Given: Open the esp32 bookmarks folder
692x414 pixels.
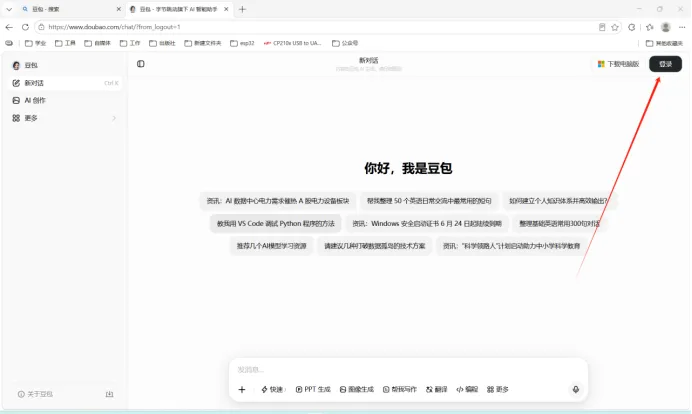Looking at the screenshot, I should (x=242, y=43).
